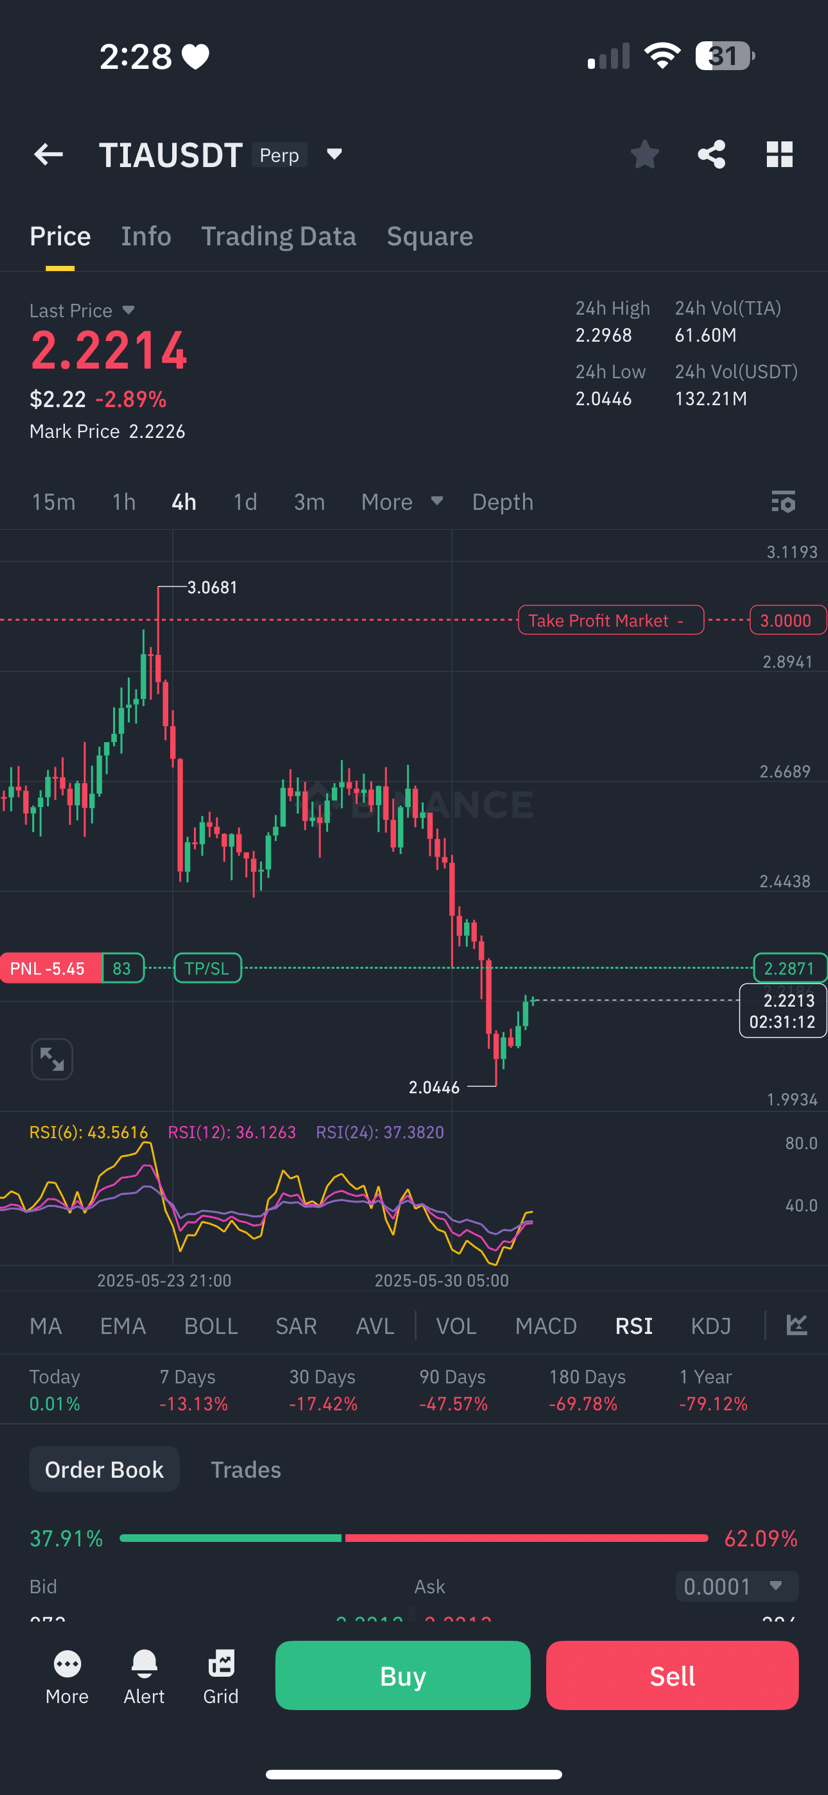Tap the TP/SL button on position line
Screen dimensions: 828x1795
click(208, 968)
